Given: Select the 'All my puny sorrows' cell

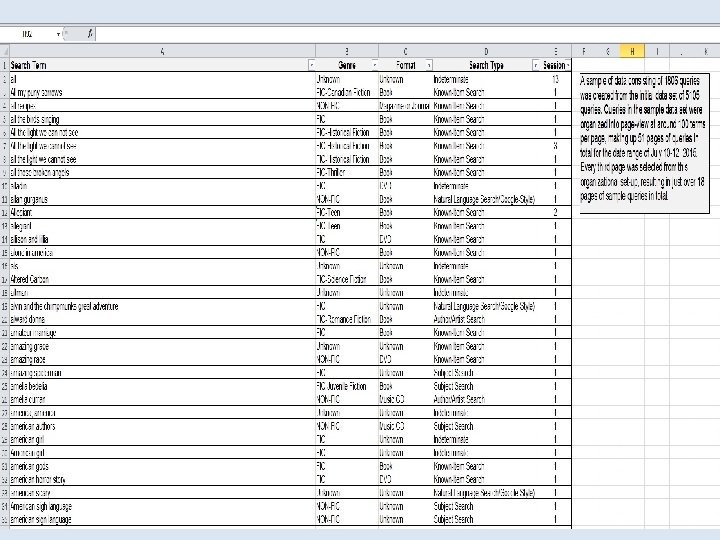Looking at the screenshot, I should [163, 92].
